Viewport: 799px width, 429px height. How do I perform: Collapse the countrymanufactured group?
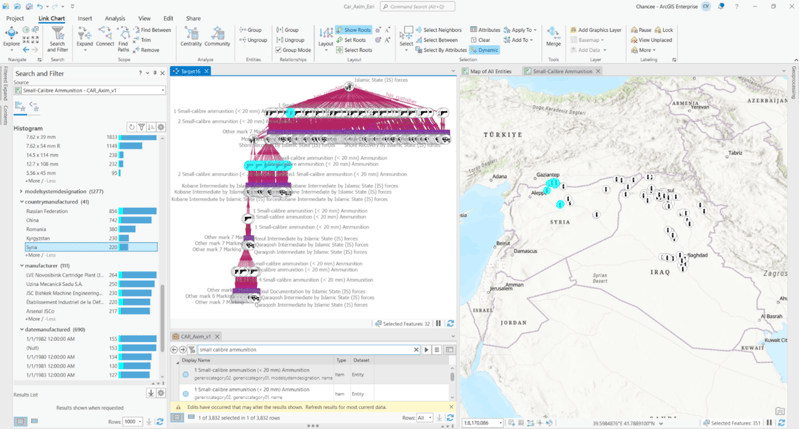[x=21, y=202]
